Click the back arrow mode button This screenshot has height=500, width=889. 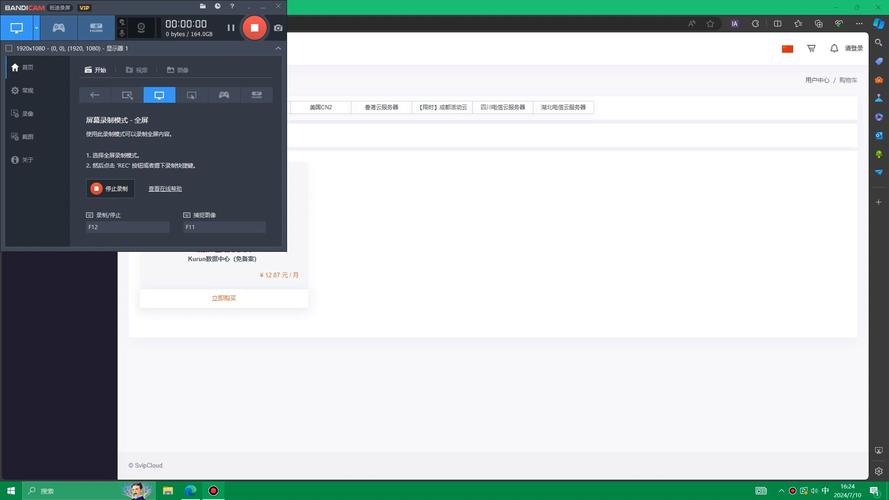pyautogui.click(x=95, y=95)
